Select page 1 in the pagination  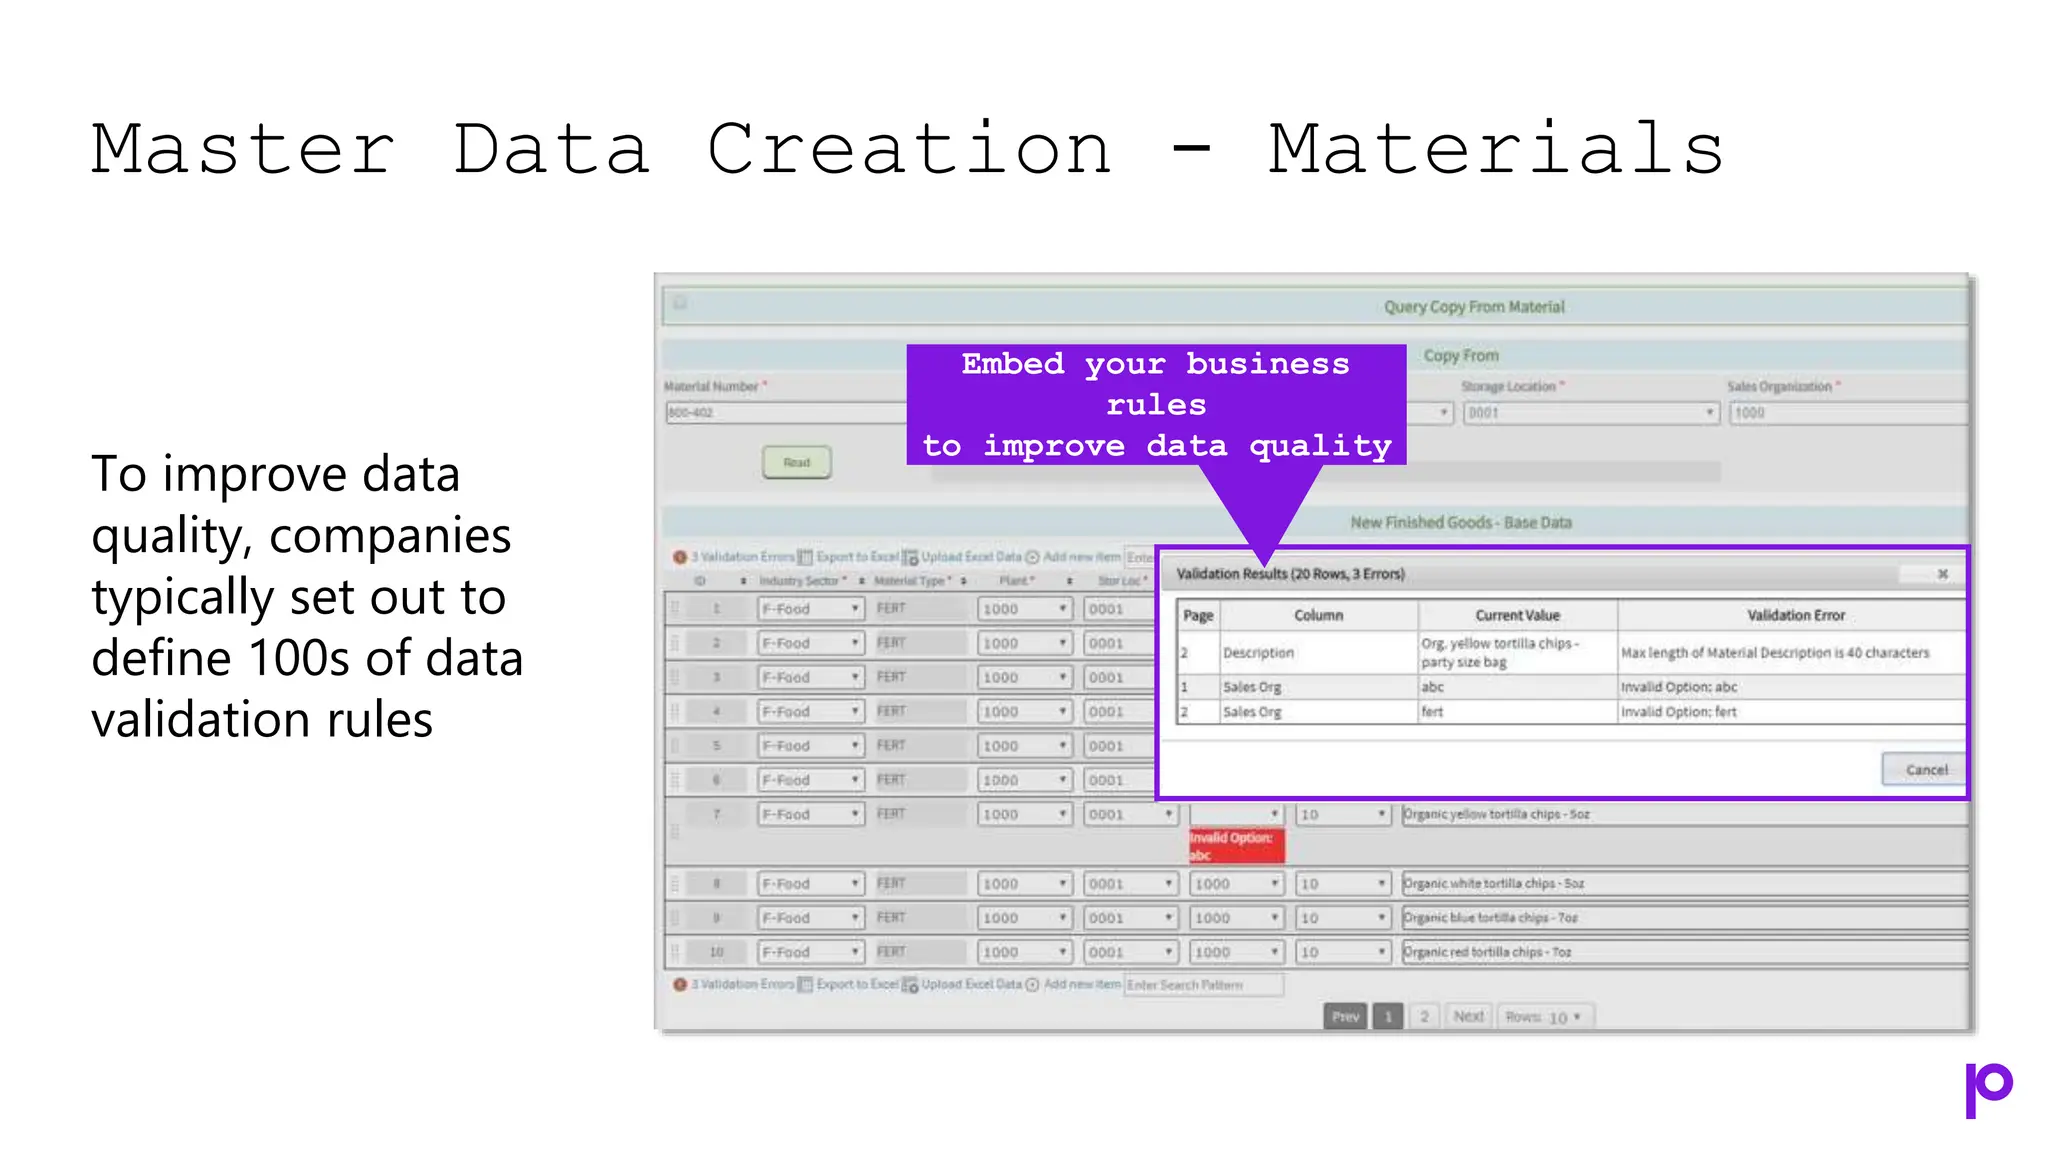(1388, 1017)
